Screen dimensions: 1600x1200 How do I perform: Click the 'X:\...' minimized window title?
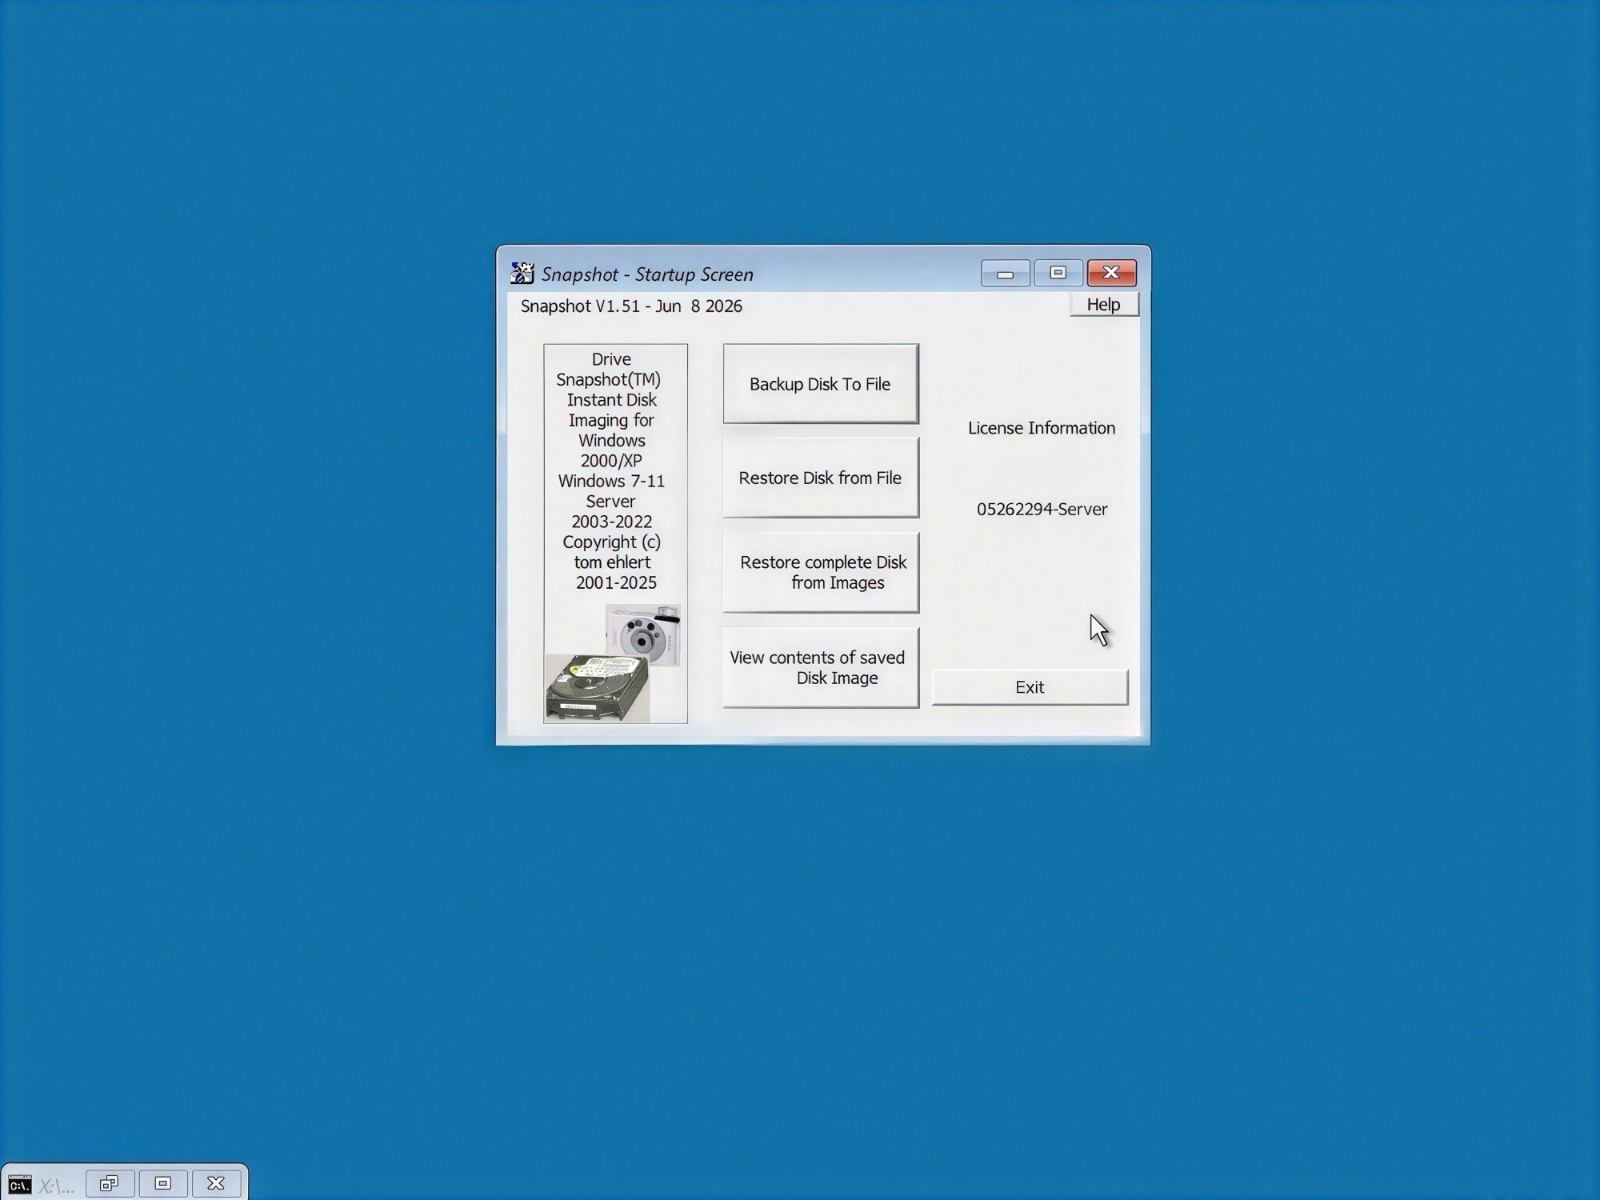[x=57, y=1186]
